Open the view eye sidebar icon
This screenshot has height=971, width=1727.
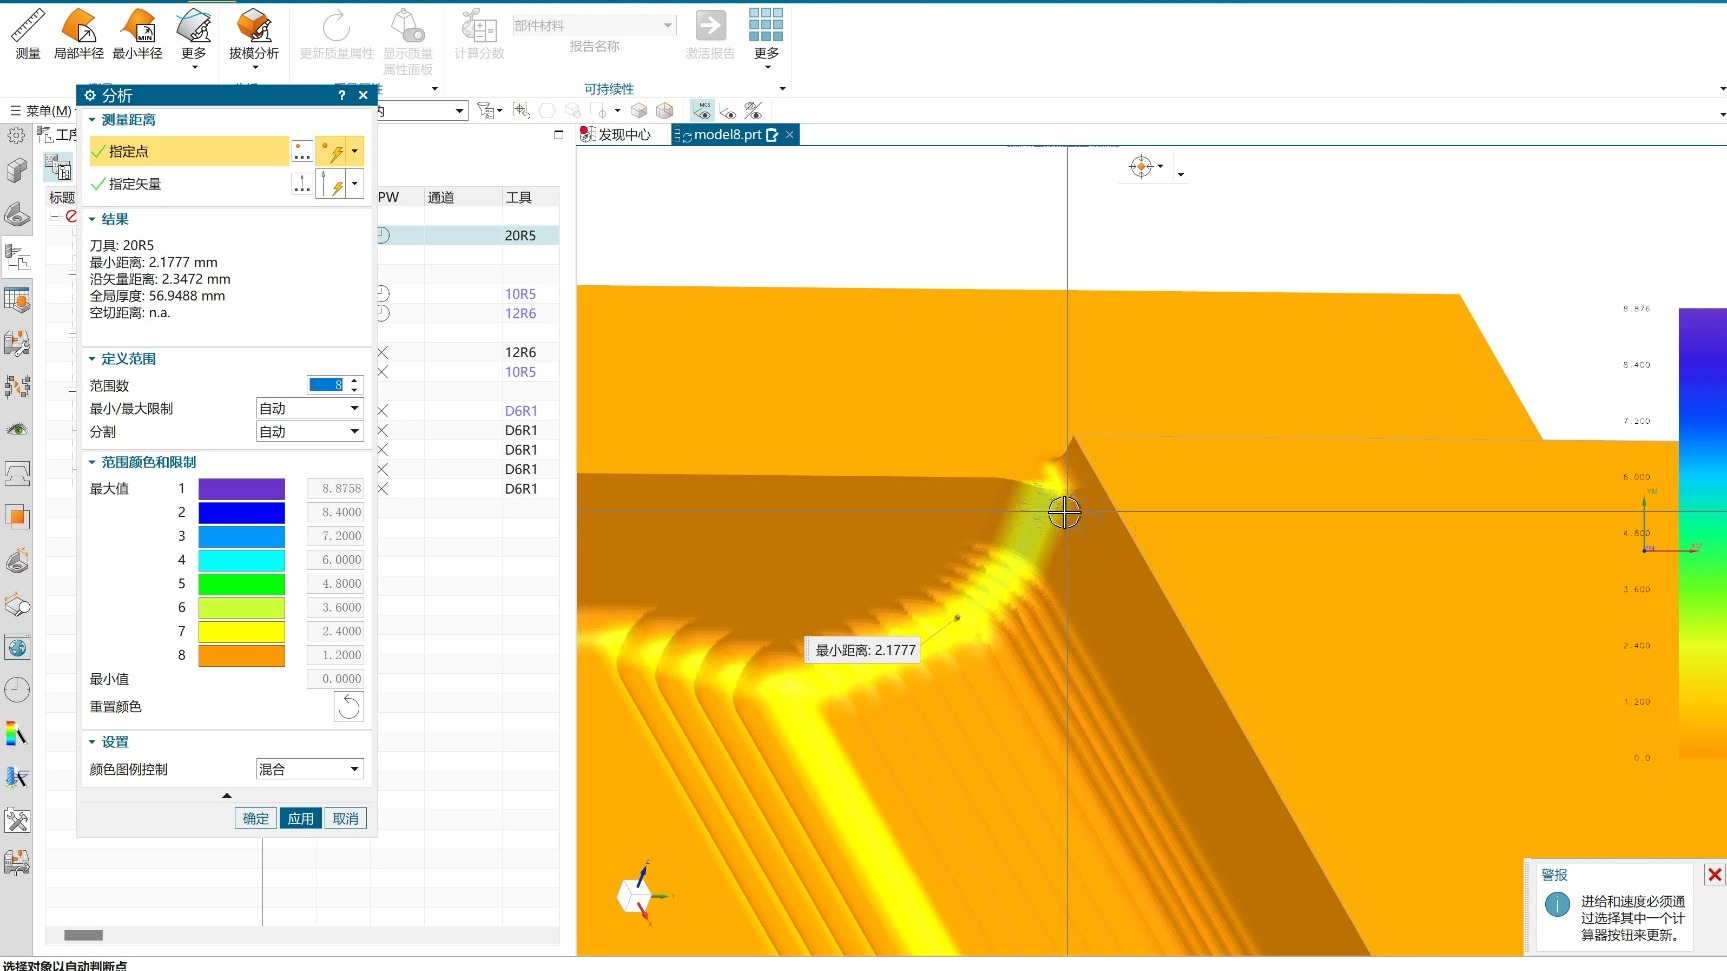point(17,430)
